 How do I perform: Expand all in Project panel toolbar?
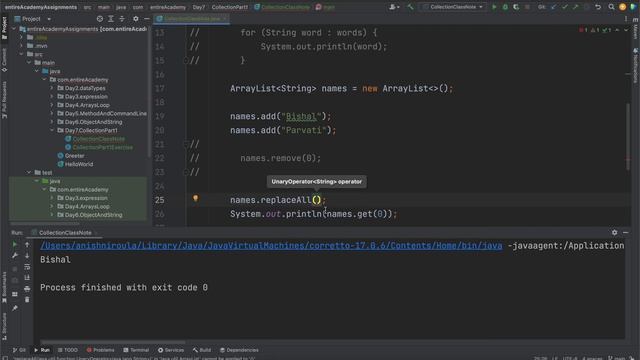click(x=111, y=19)
